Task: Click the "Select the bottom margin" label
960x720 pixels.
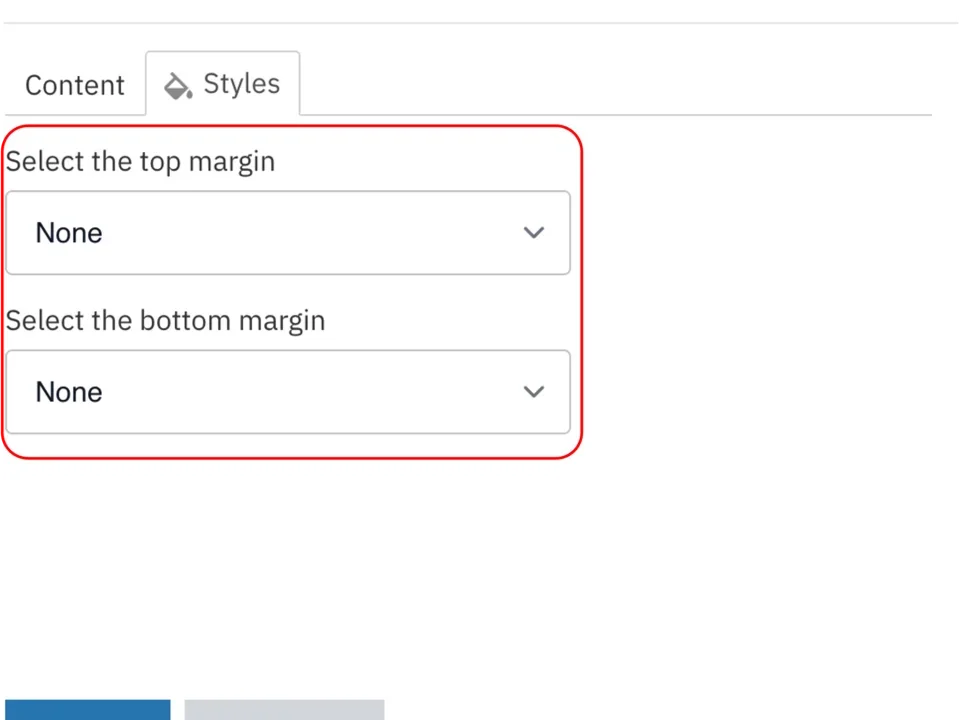Action: click(165, 321)
